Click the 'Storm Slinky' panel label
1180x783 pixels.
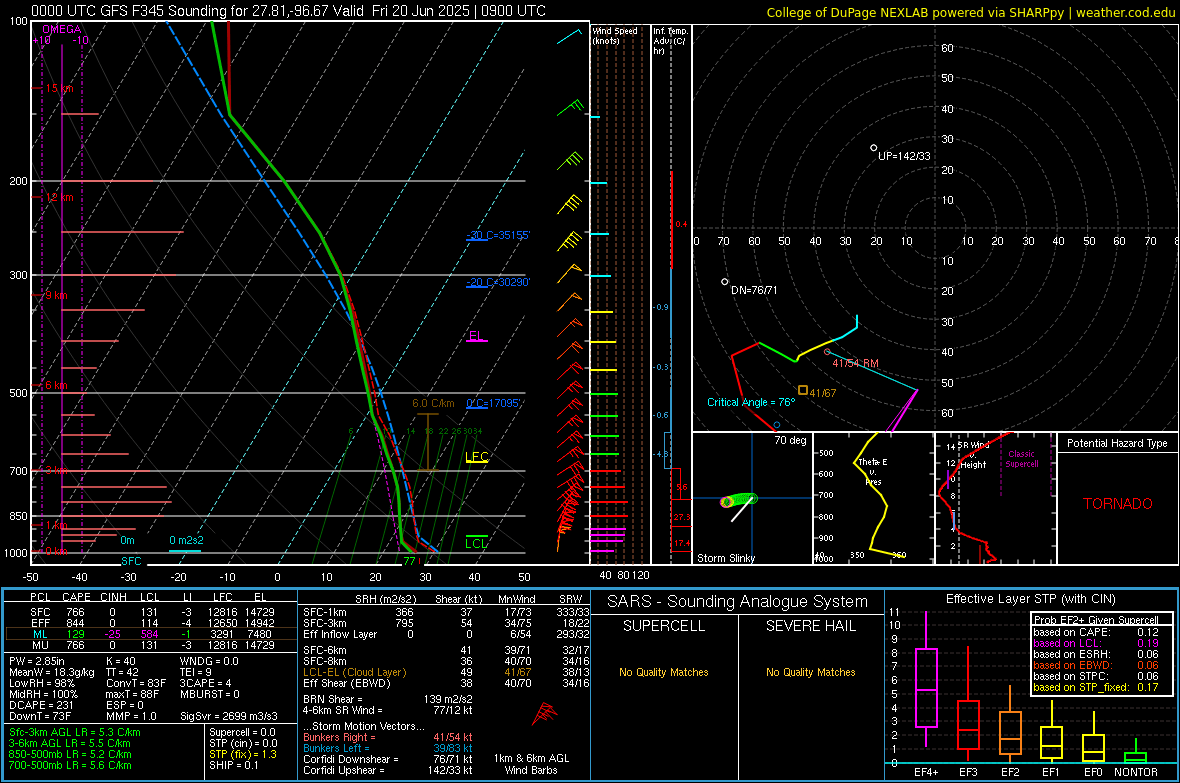pyautogui.click(x=725, y=558)
